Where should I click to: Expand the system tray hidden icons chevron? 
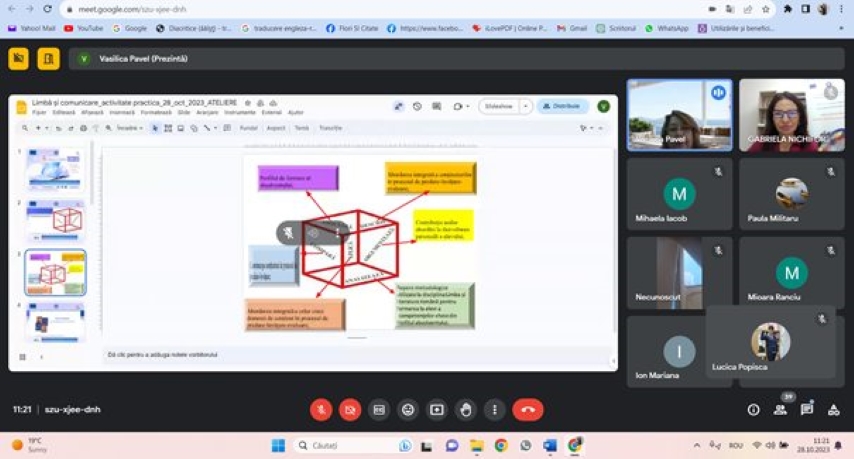tap(697, 445)
